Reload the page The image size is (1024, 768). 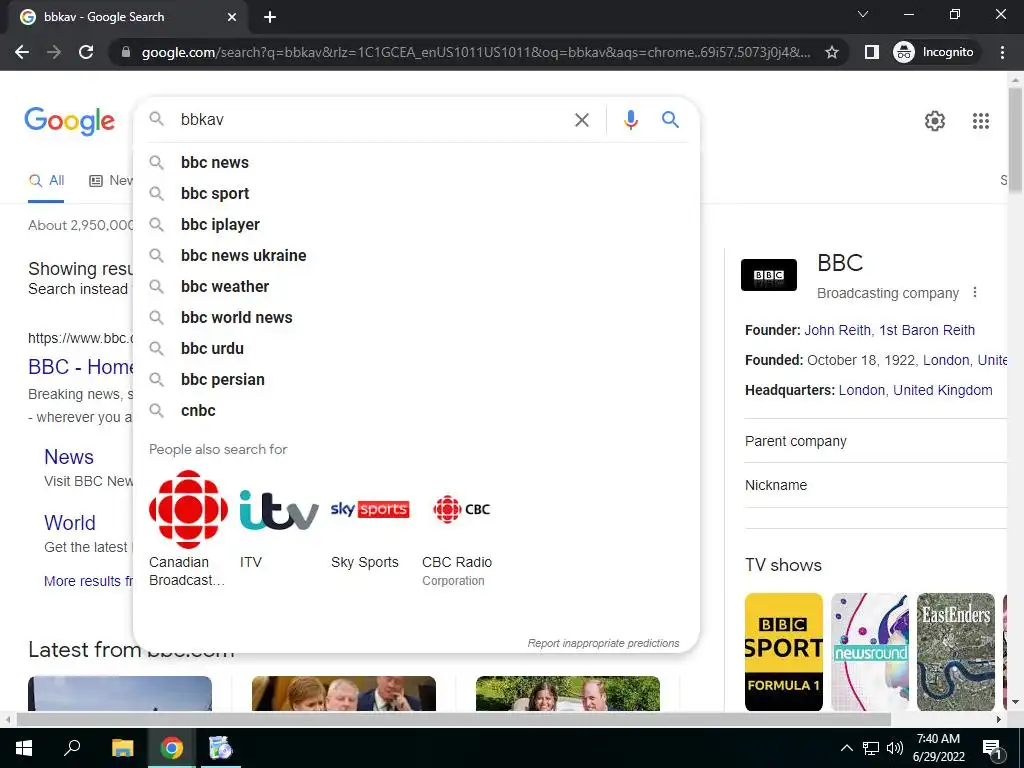point(86,52)
